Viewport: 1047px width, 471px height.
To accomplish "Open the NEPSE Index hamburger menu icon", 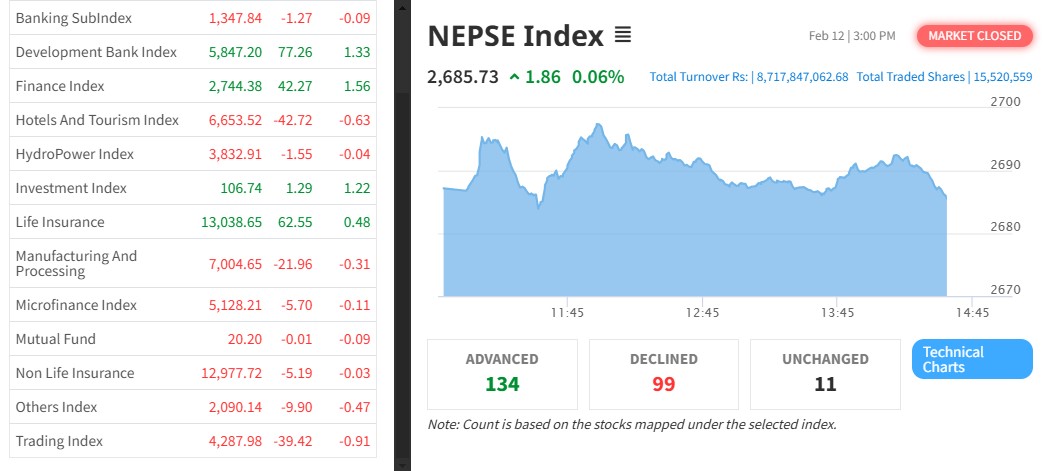I will coord(622,37).
